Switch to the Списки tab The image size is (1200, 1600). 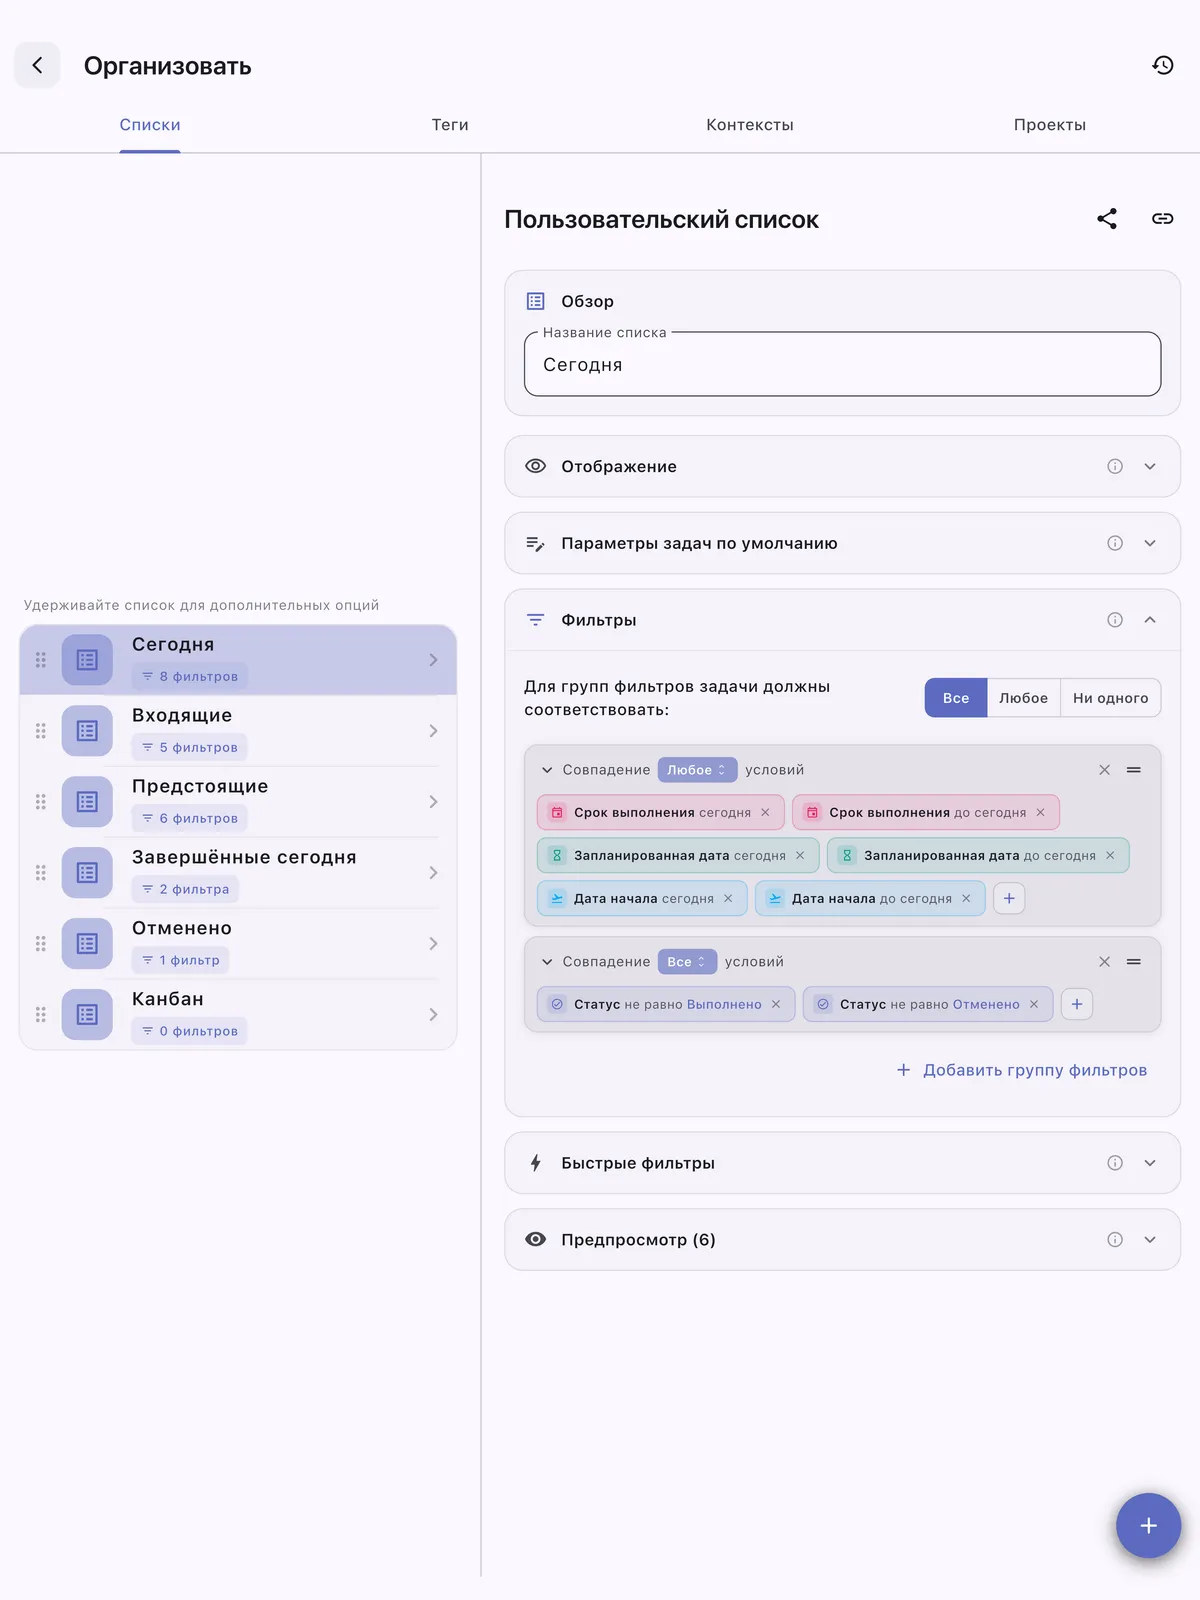coord(150,125)
